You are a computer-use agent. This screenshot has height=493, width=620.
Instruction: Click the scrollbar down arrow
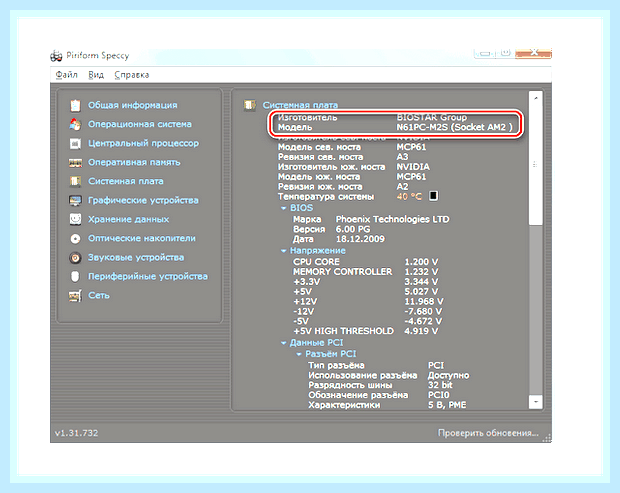point(536,402)
